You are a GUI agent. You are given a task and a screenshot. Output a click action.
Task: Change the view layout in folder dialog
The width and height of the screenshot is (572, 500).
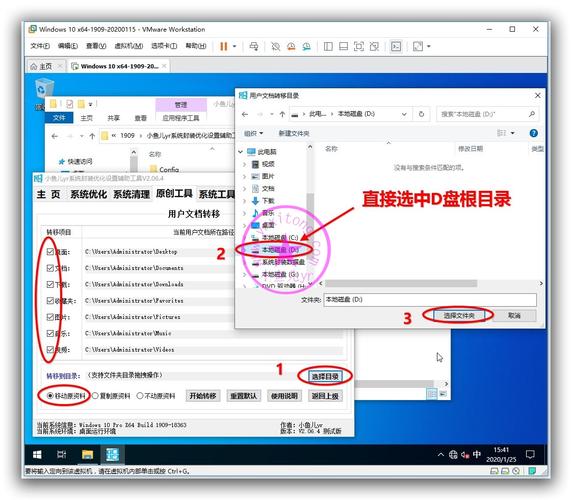[x=502, y=133]
